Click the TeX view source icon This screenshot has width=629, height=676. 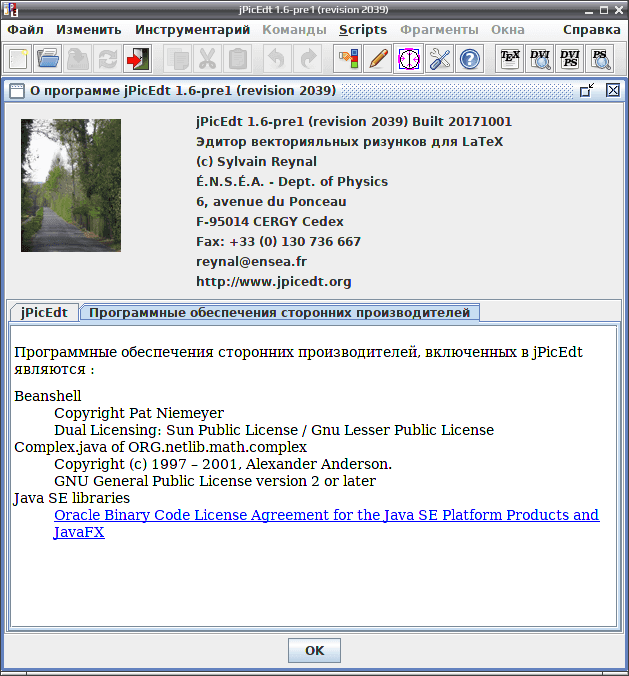coord(510,59)
